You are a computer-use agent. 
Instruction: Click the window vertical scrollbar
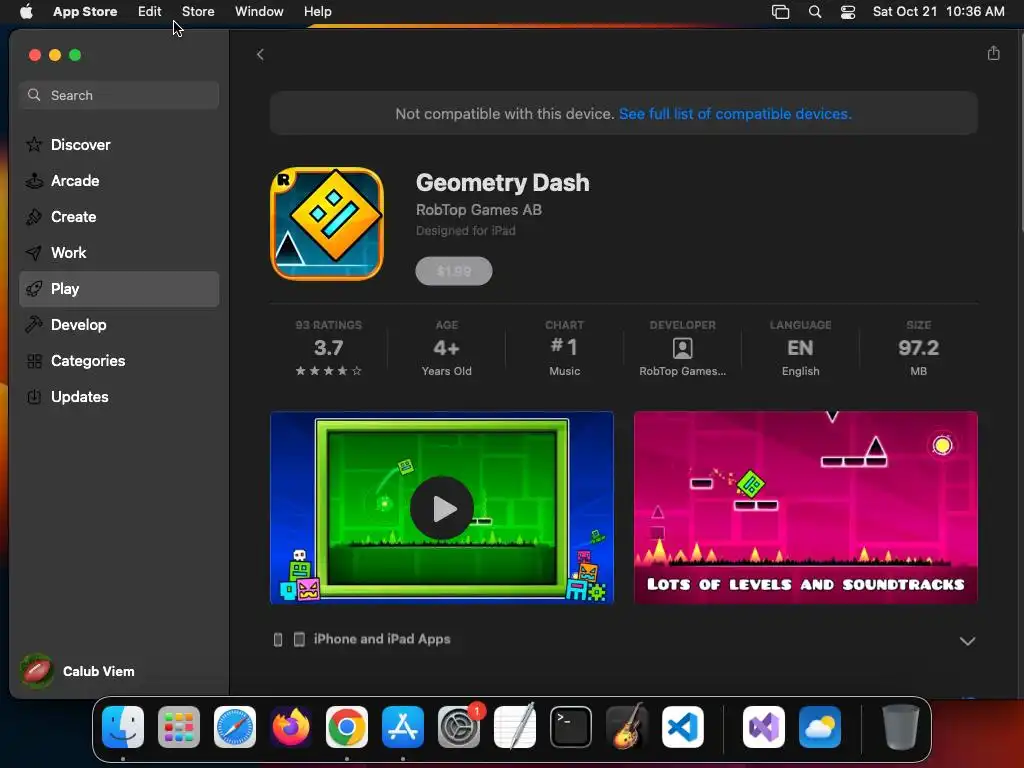coord(1021,131)
